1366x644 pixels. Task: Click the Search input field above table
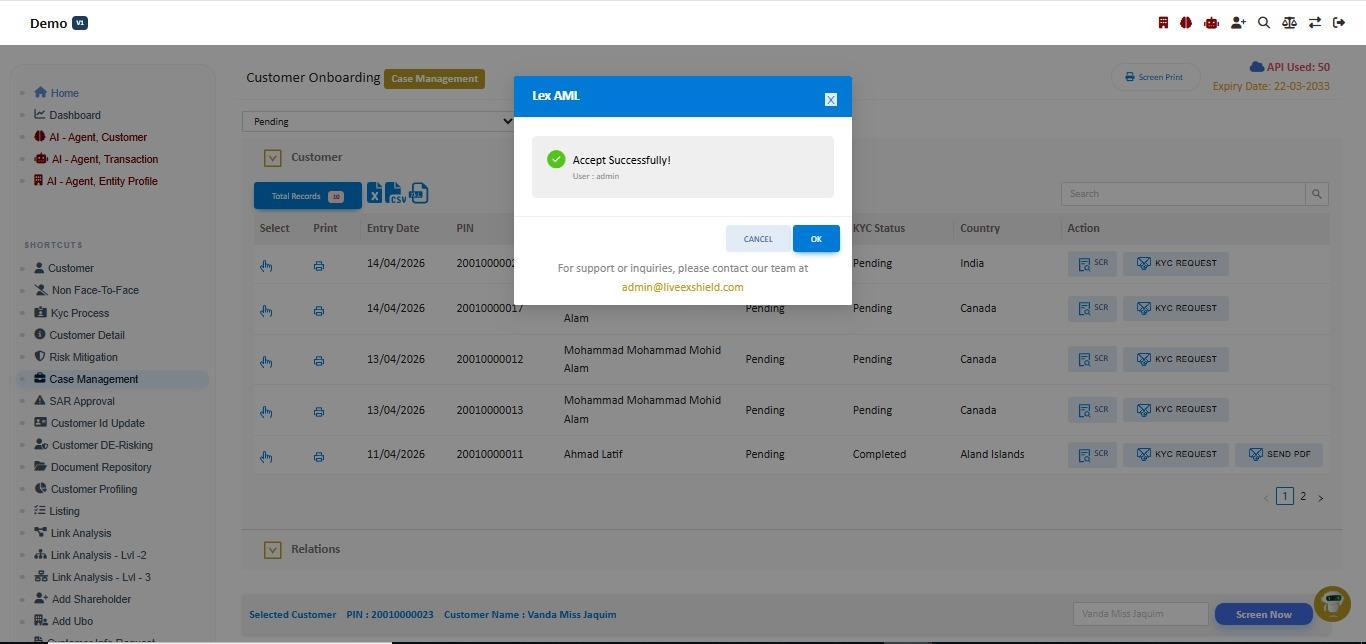click(1183, 194)
